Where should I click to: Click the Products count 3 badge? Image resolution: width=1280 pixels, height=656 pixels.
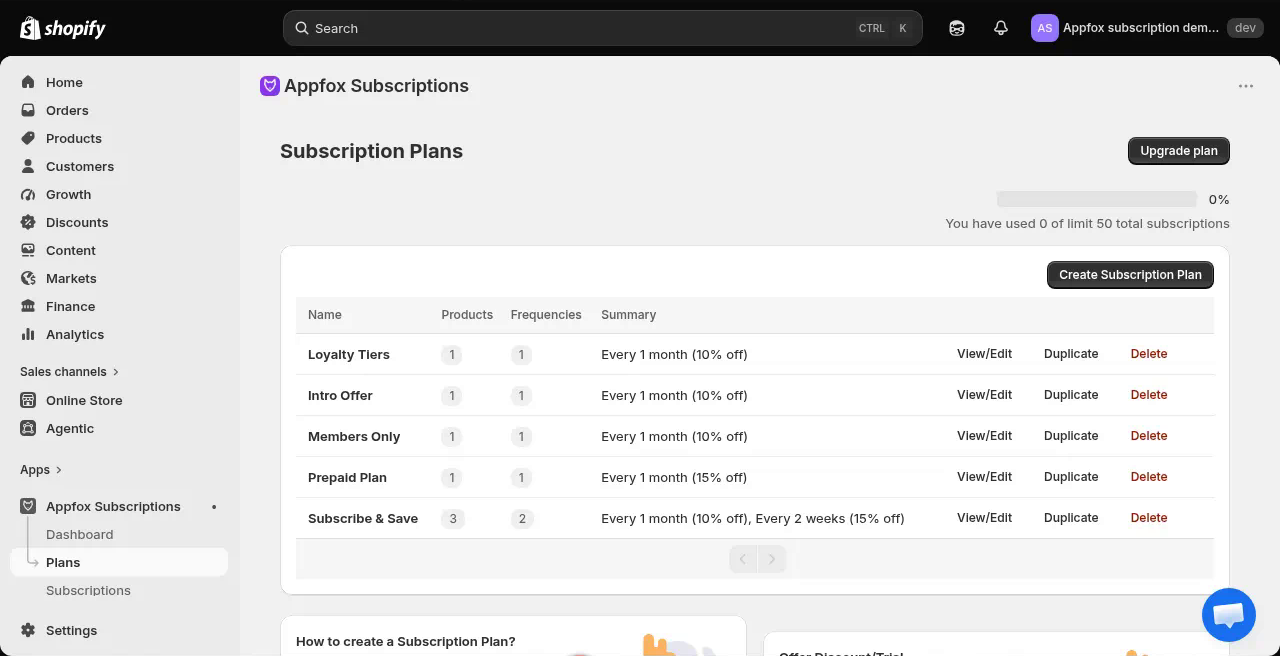click(453, 519)
